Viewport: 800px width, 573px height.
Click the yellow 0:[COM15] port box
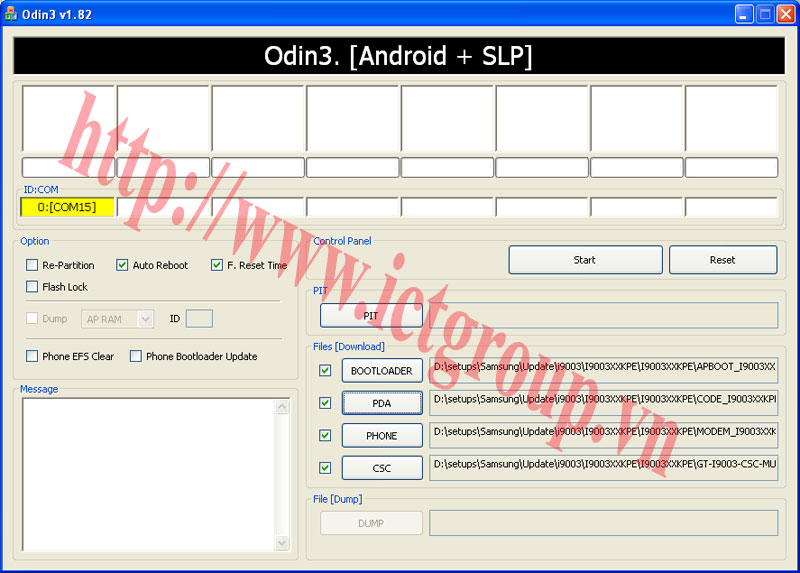pyautogui.click(x=67, y=207)
